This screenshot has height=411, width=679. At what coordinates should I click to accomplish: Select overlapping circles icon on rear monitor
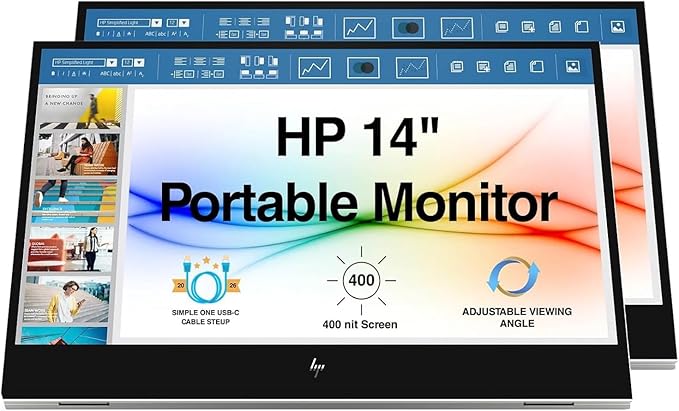[x=408, y=28]
